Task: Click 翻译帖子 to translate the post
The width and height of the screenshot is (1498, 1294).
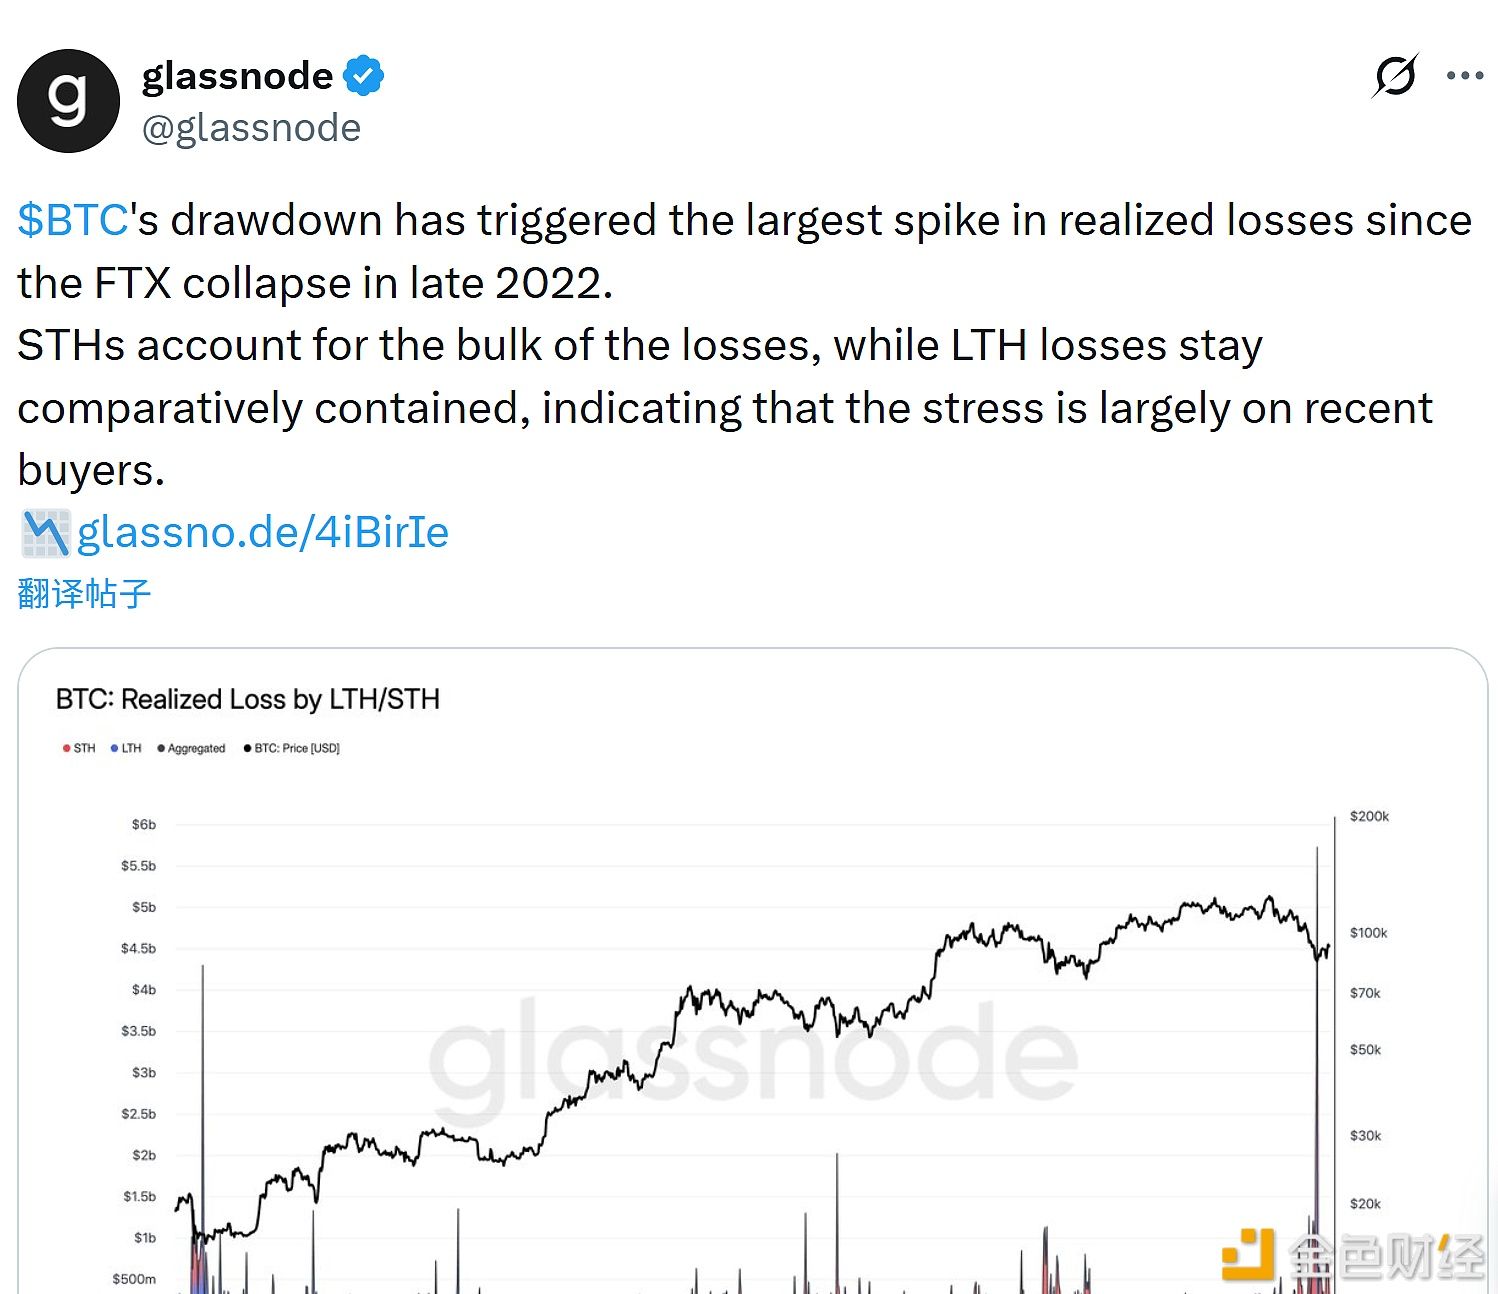Action: [84, 592]
